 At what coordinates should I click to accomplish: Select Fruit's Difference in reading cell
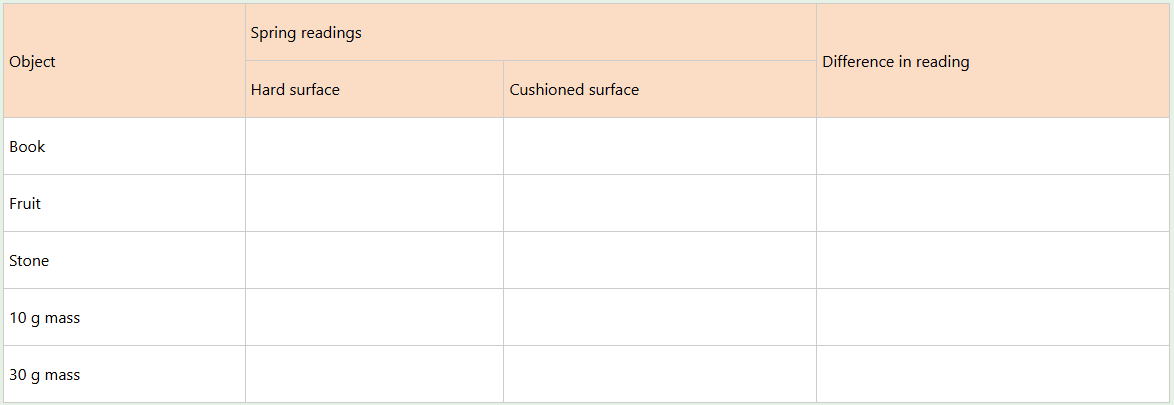click(992, 204)
